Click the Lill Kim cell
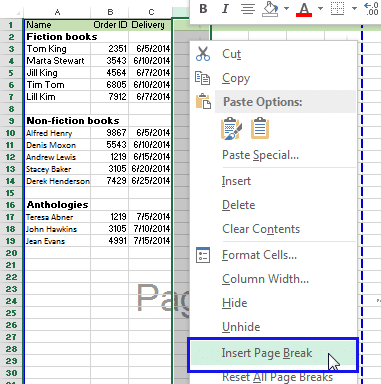 [58, 97]
